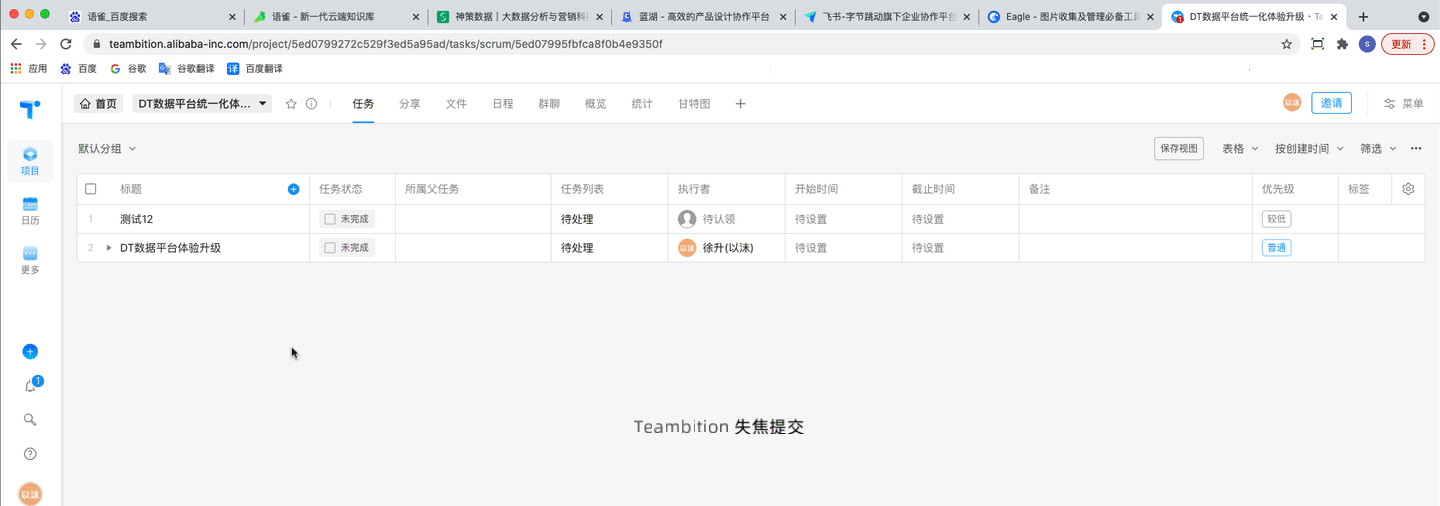Add a task via blue plus in 标题 header
Image resolution: width=1440 pixels, height=506 pixels.
point(293,189)
